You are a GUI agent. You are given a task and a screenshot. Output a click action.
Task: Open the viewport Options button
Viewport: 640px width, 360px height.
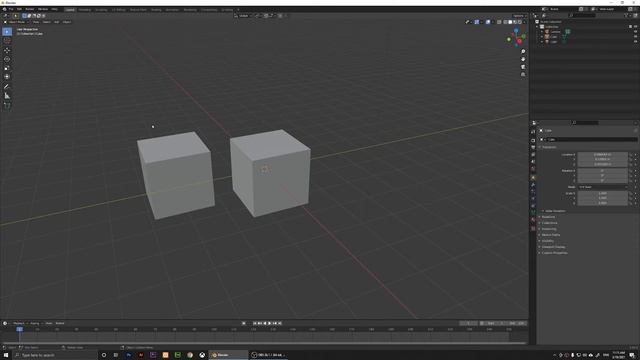coord(518,16)
